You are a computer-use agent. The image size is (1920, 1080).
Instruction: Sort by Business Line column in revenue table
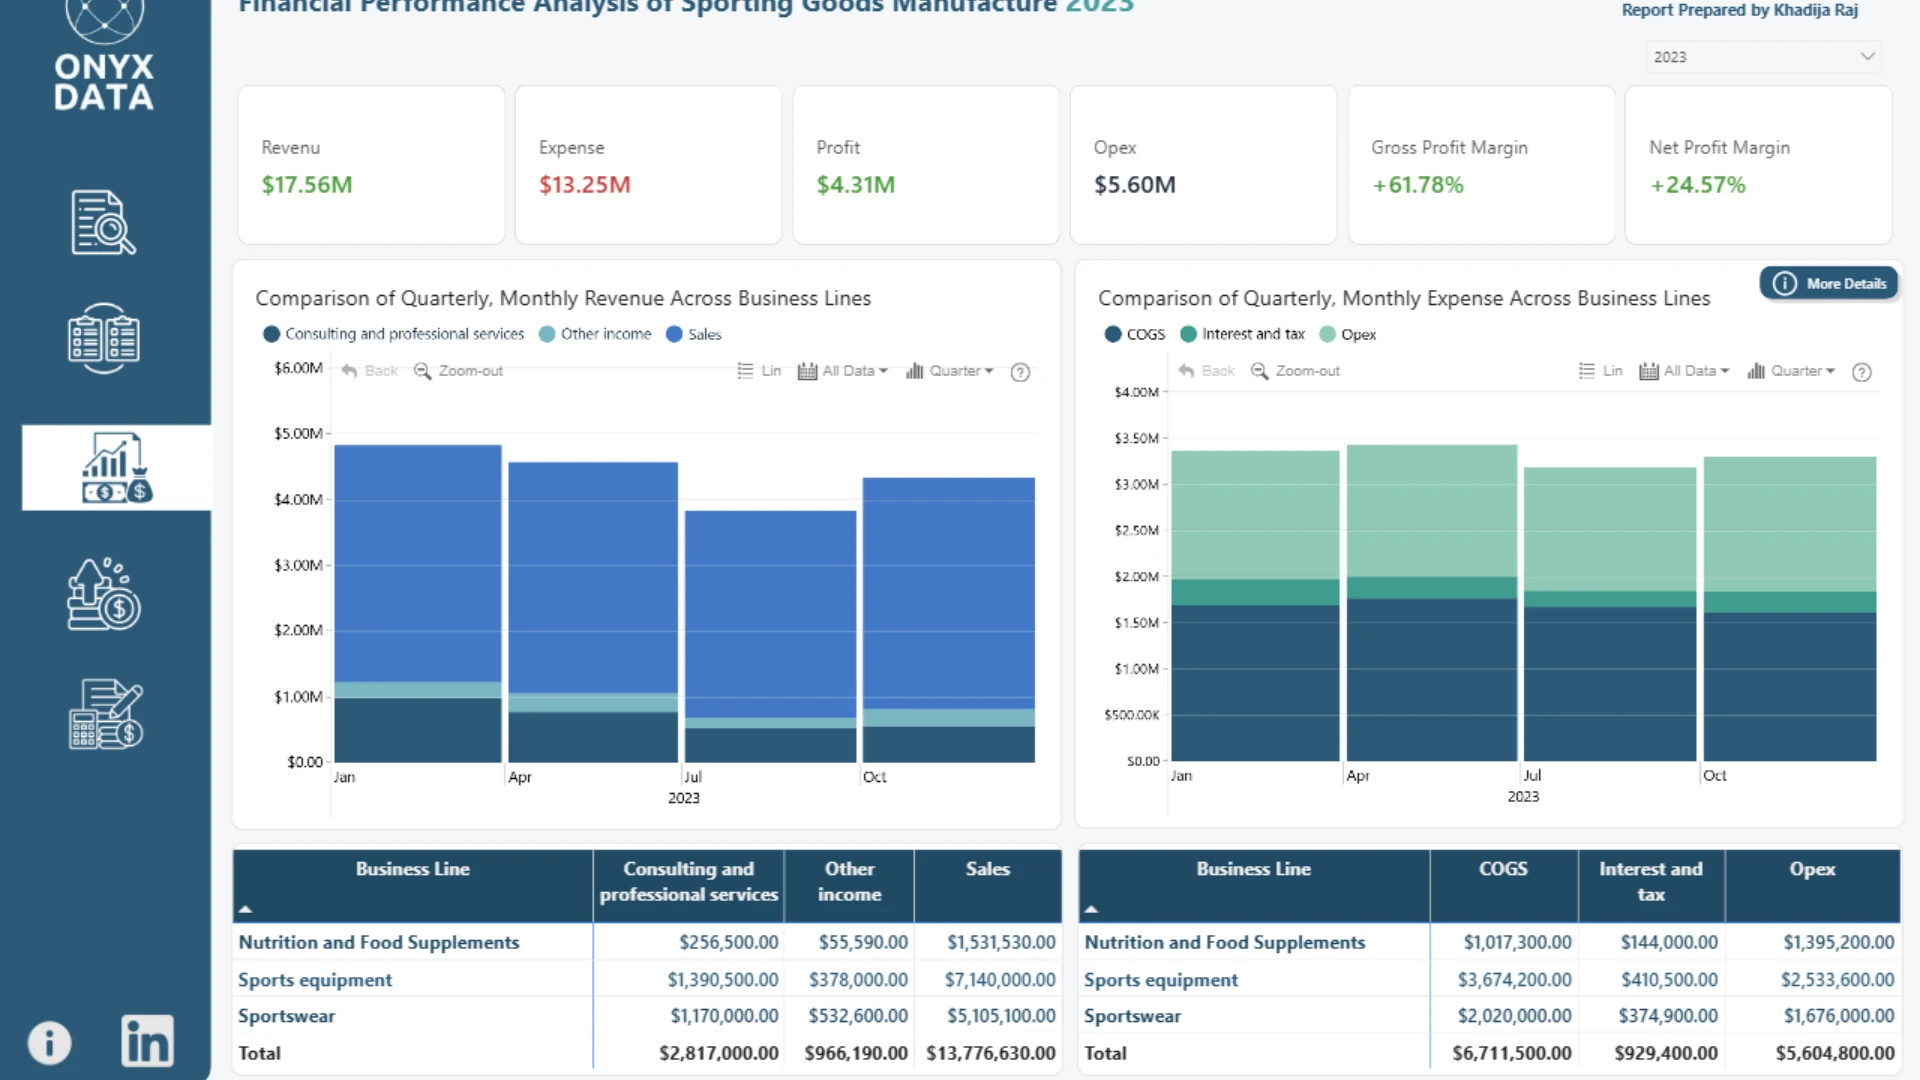click(412, 869)
